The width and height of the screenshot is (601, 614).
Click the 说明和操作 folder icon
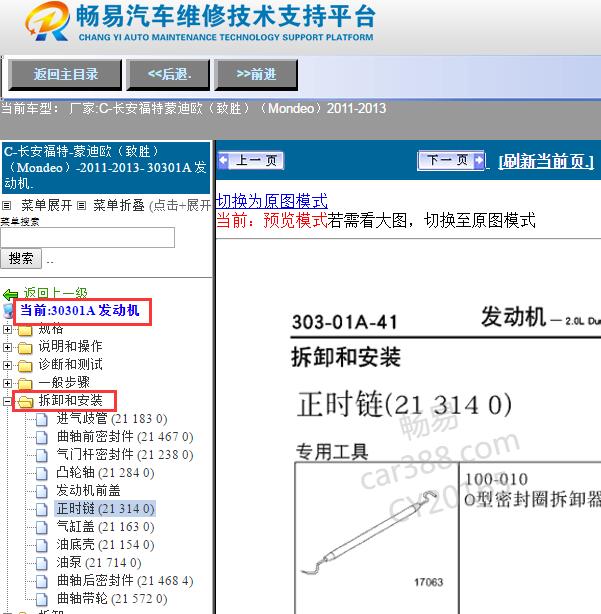click(25, 347)
